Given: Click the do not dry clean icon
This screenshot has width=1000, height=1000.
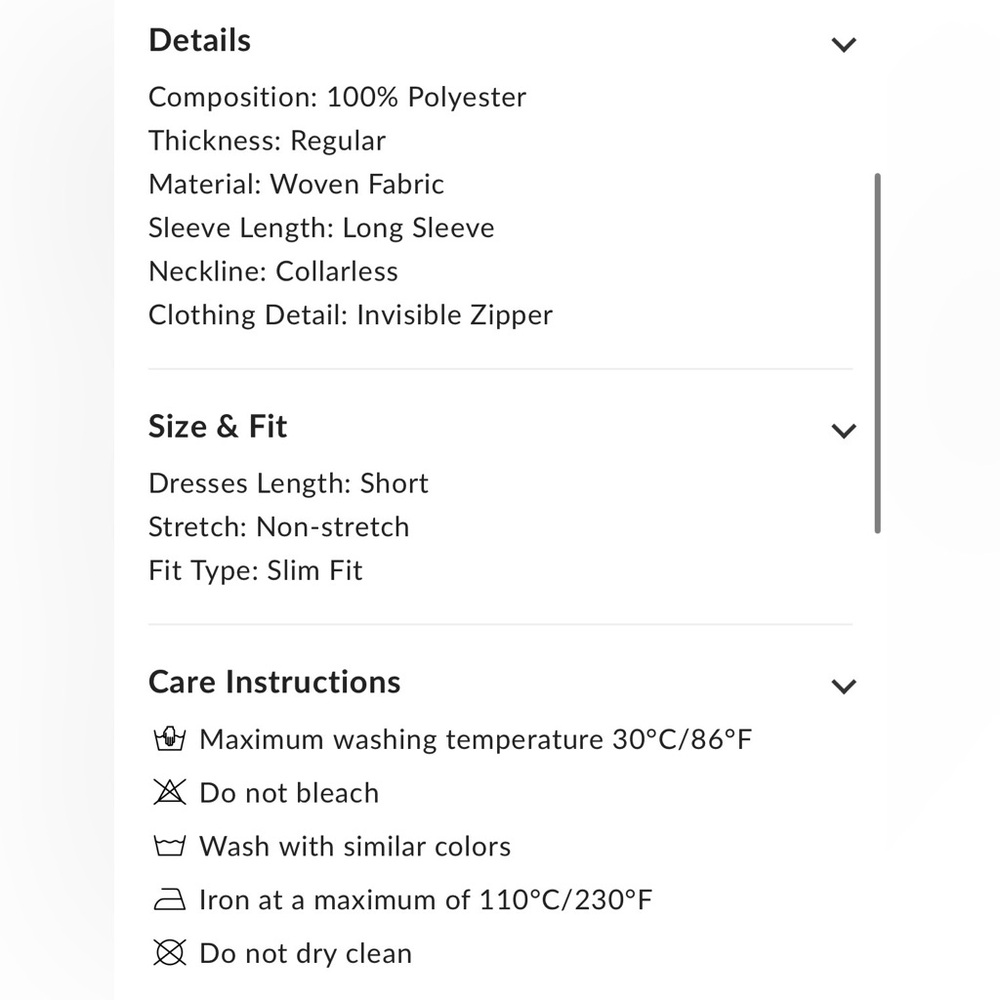Looking at the screenshot, I should (170, 953).
